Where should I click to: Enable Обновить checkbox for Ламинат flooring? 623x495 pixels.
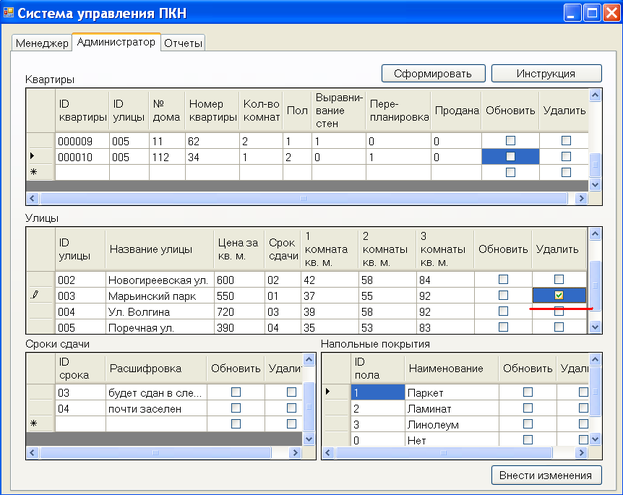527,408
